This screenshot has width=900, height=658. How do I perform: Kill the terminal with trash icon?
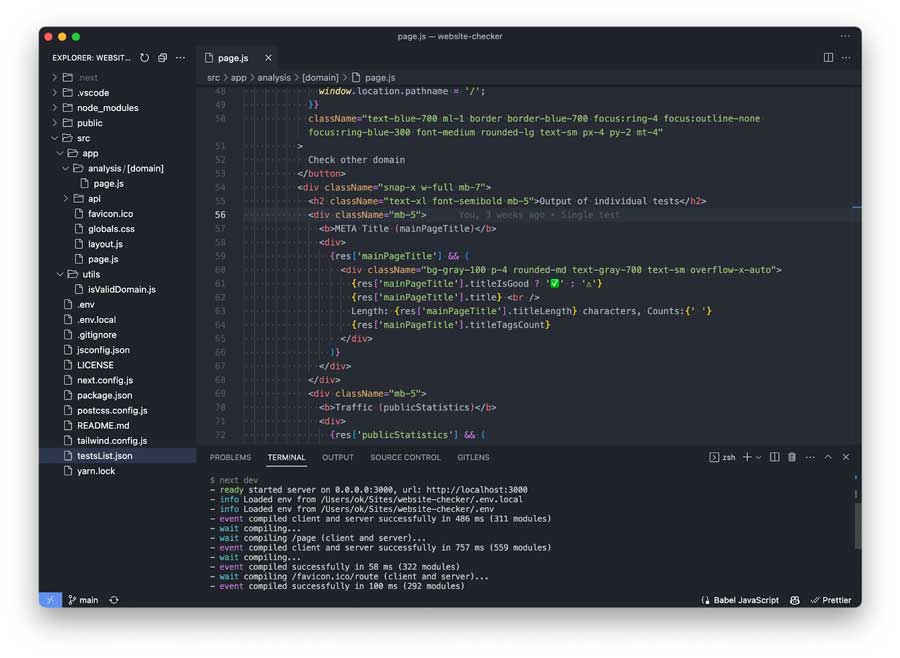(x=792, y=457)
